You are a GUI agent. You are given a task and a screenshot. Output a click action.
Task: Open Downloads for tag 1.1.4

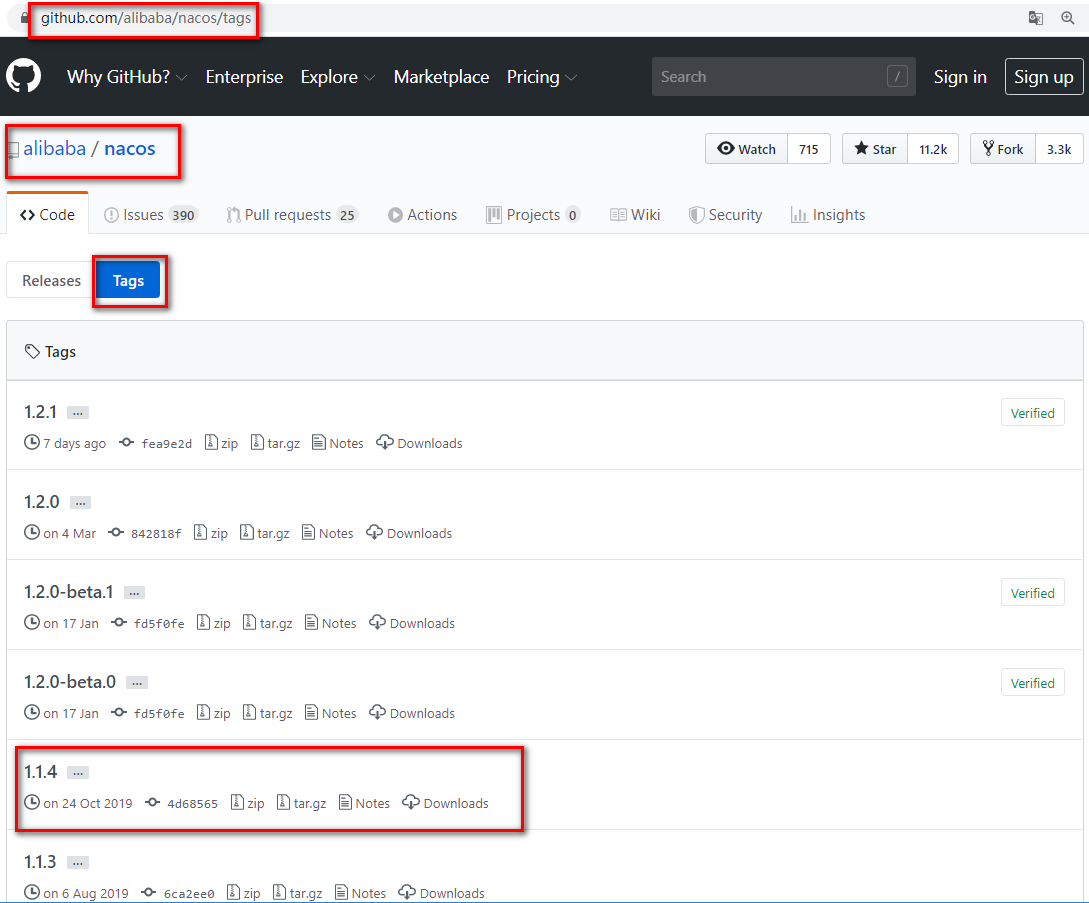(x=446, y=803)
